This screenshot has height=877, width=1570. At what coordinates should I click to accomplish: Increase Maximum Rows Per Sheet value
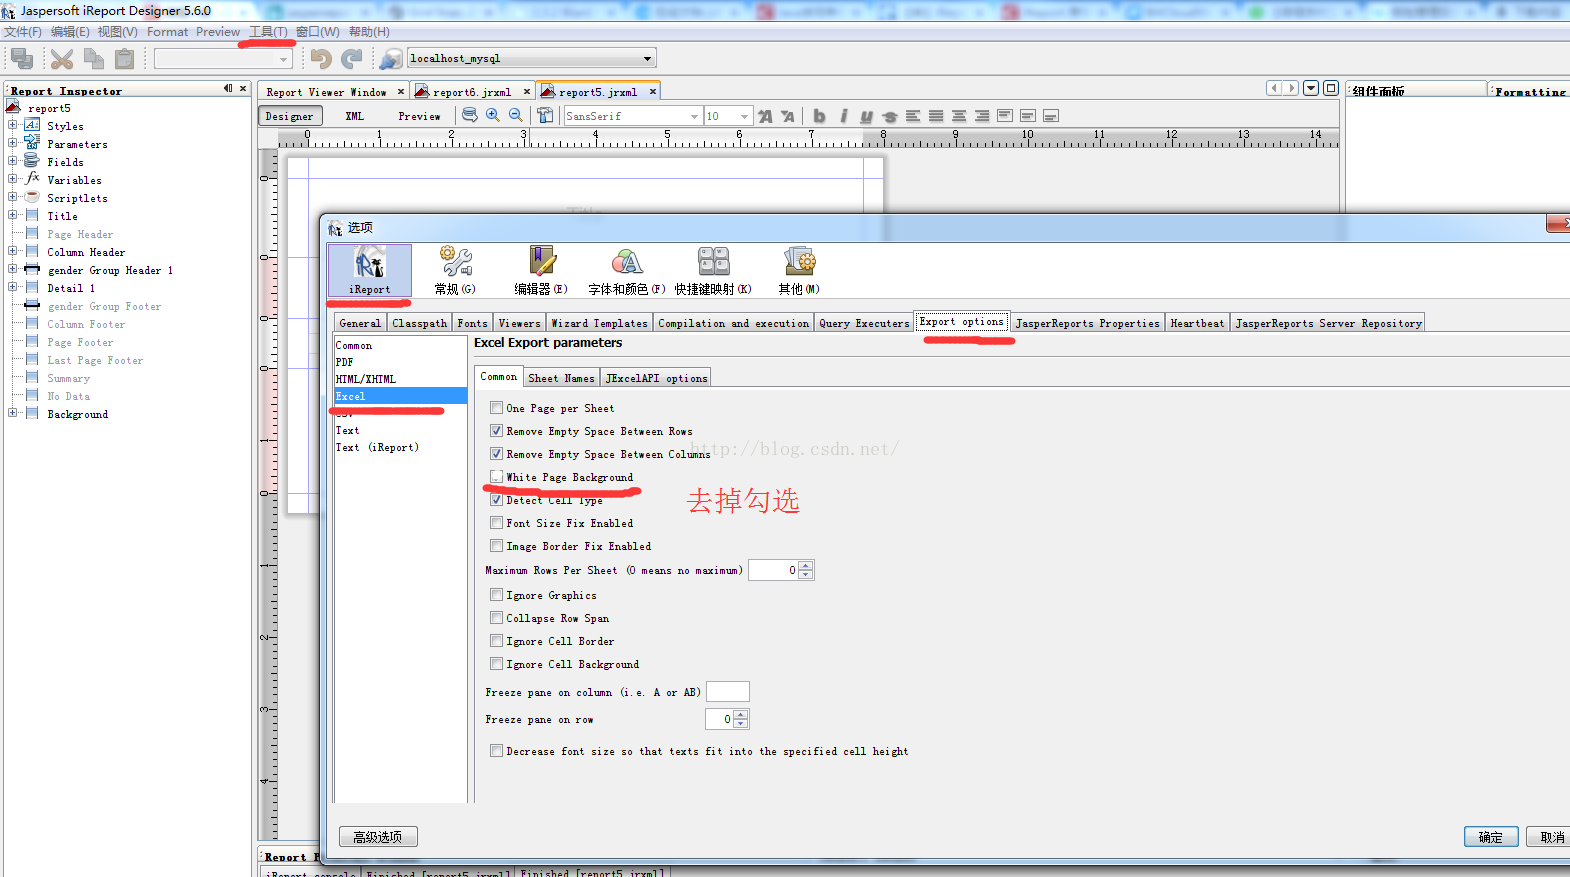tap(806, 565)
